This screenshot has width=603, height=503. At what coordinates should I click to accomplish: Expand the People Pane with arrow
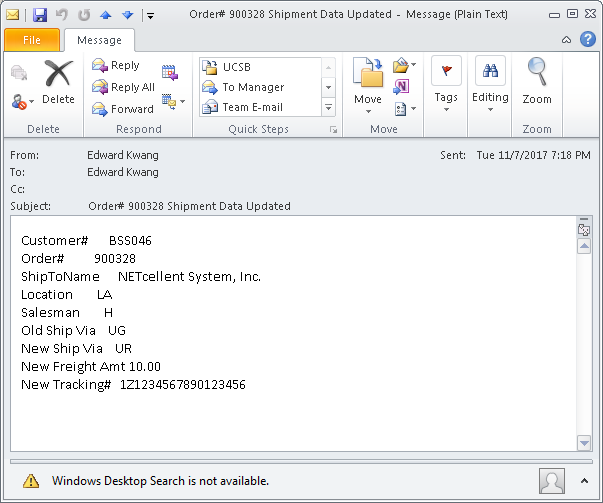(x=584, y=481)
